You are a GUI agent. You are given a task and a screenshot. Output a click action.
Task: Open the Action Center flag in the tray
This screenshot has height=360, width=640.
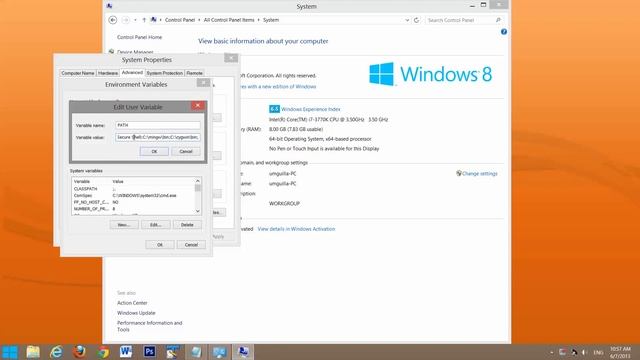562,352
